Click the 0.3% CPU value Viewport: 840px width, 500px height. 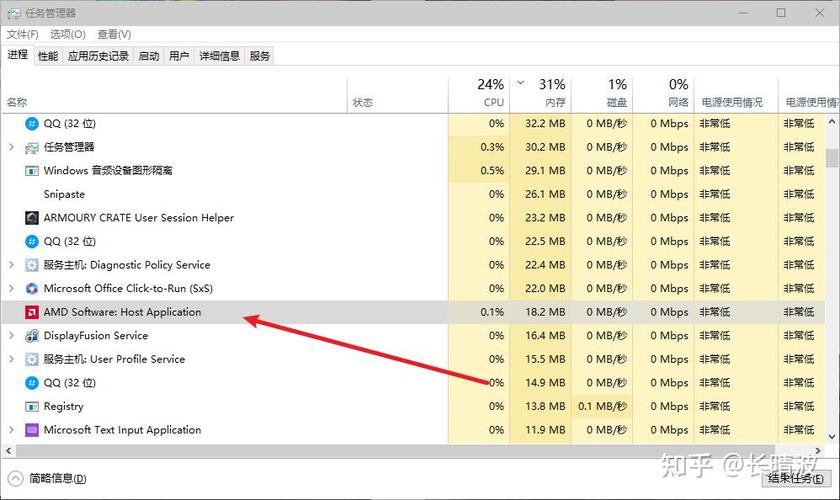[x=492, y=147]
